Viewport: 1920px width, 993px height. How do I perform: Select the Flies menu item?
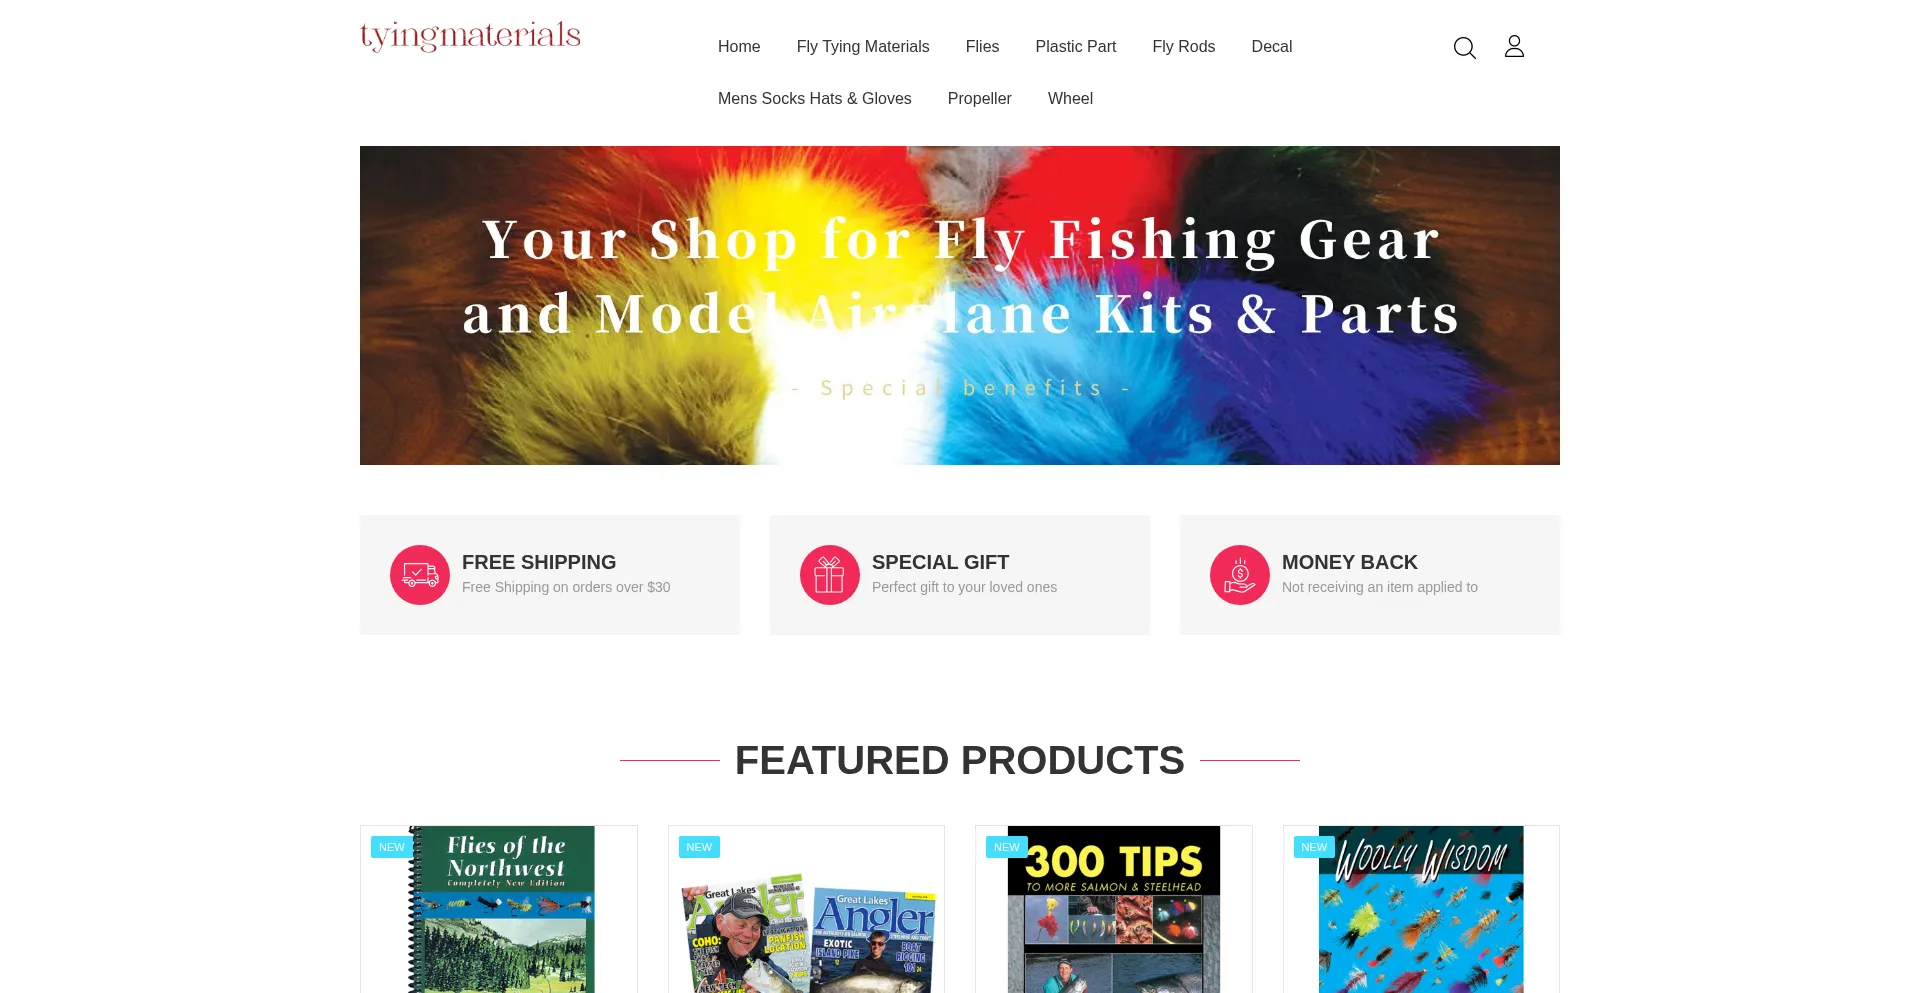[982, 46]
